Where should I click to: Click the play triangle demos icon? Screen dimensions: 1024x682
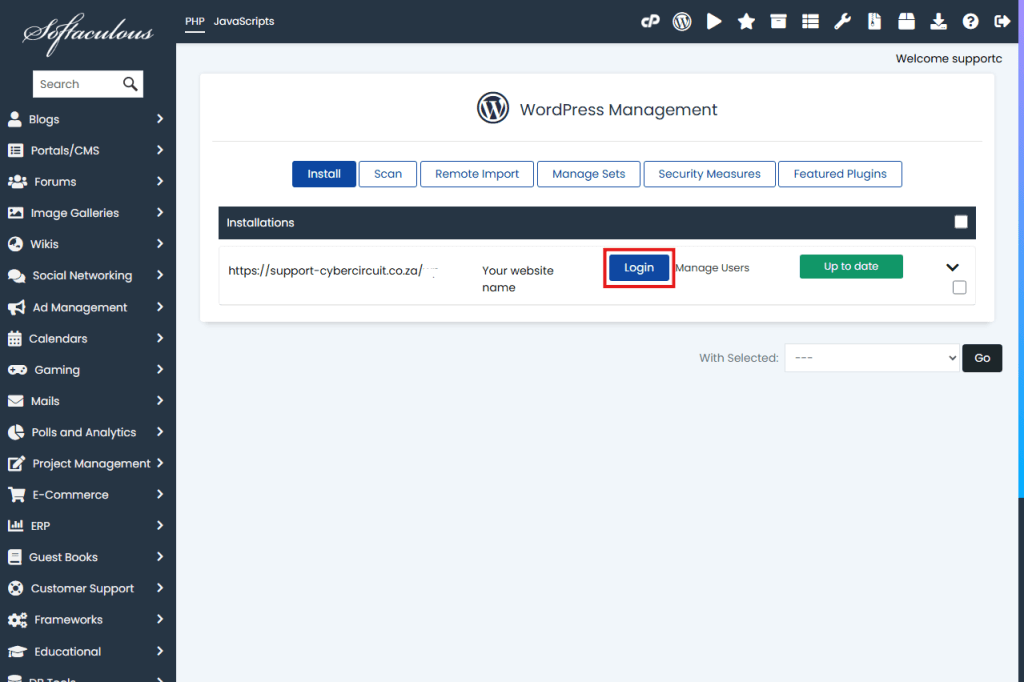[x=714, y=21]
